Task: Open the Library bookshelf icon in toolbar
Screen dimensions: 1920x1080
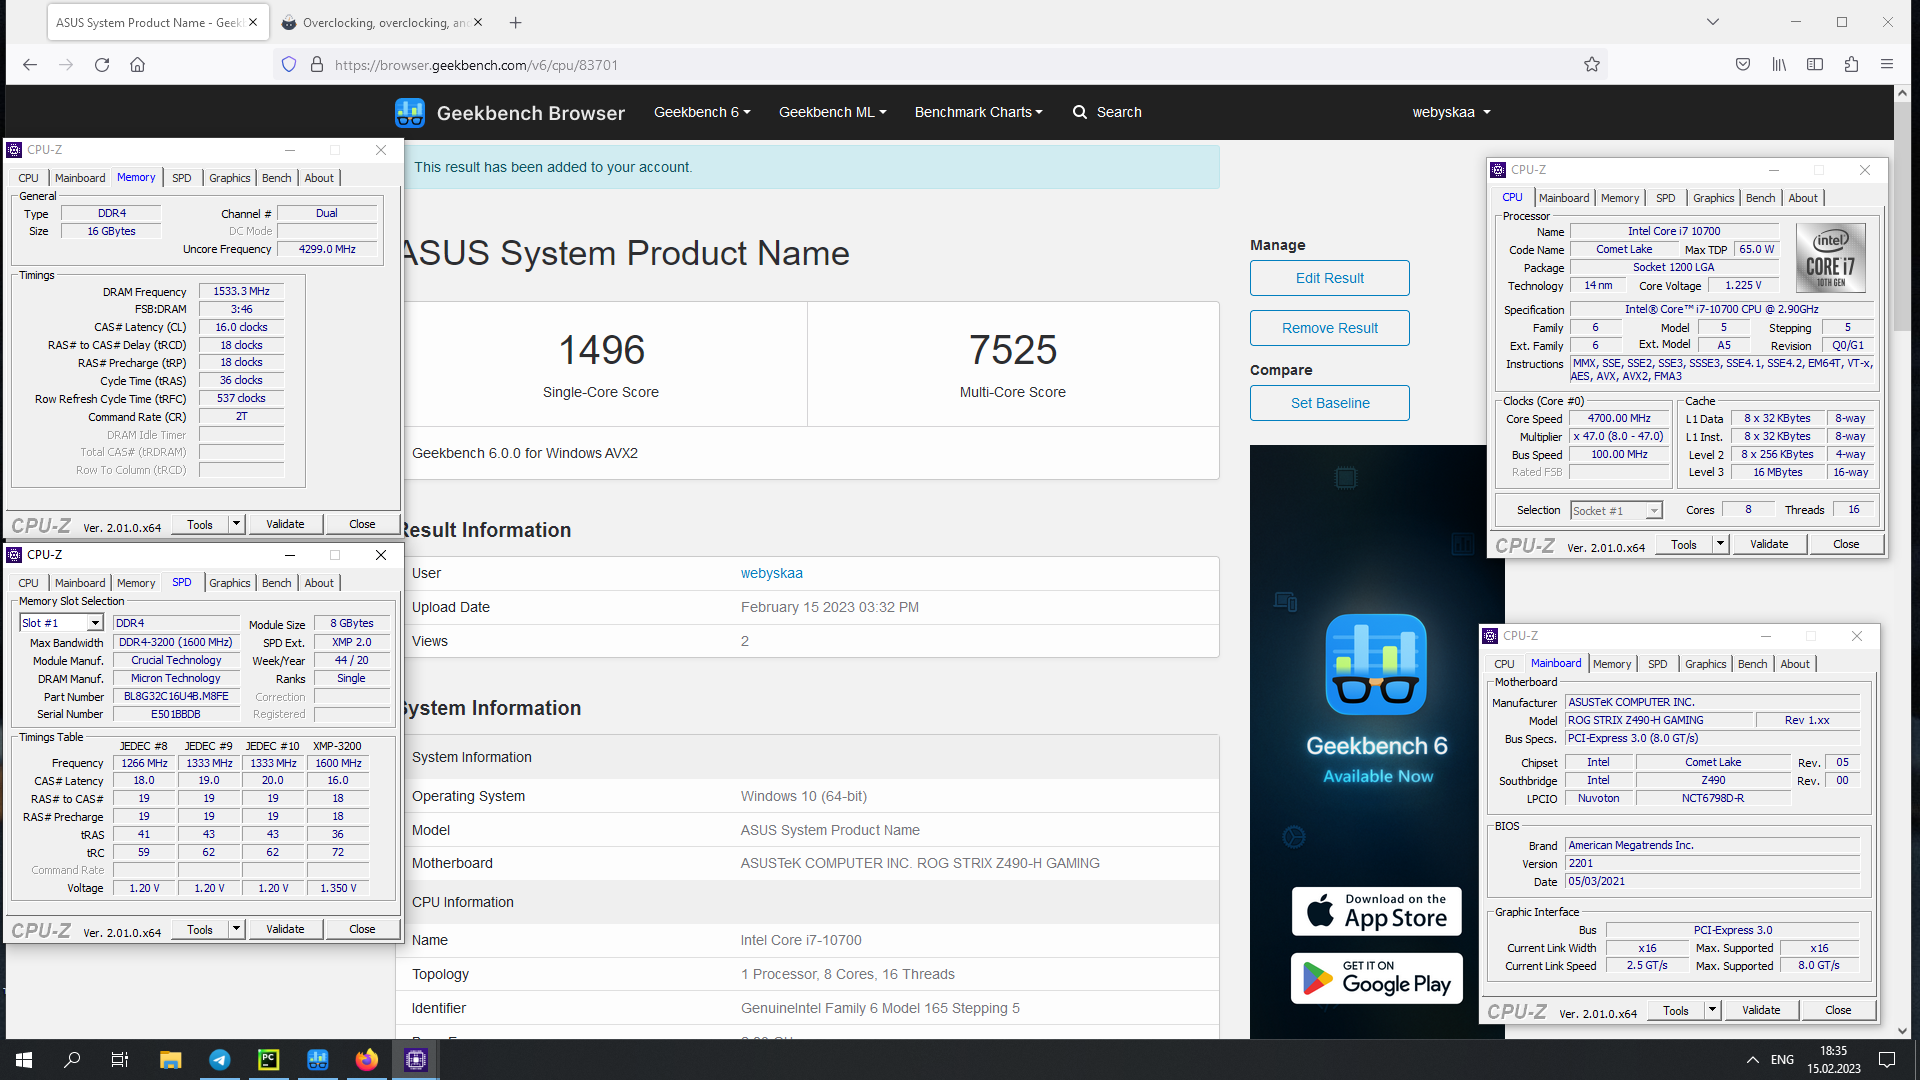Action: coord(1779,65)
